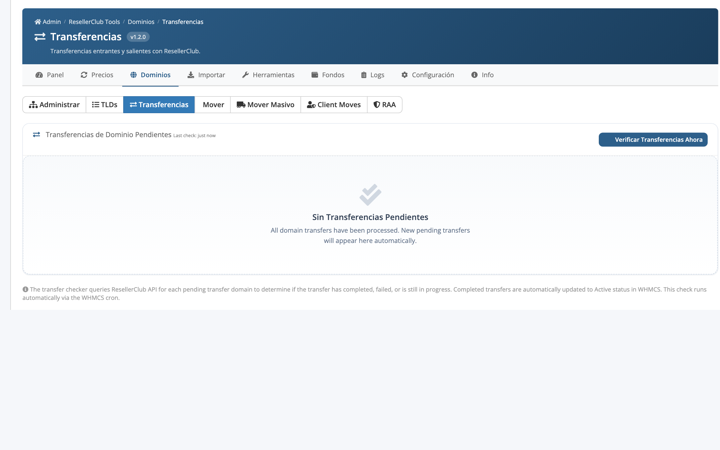The height and width of the screenshot is (450, 720).
Task: Click the download icon on Importar tab
Action: pos(191,75)
